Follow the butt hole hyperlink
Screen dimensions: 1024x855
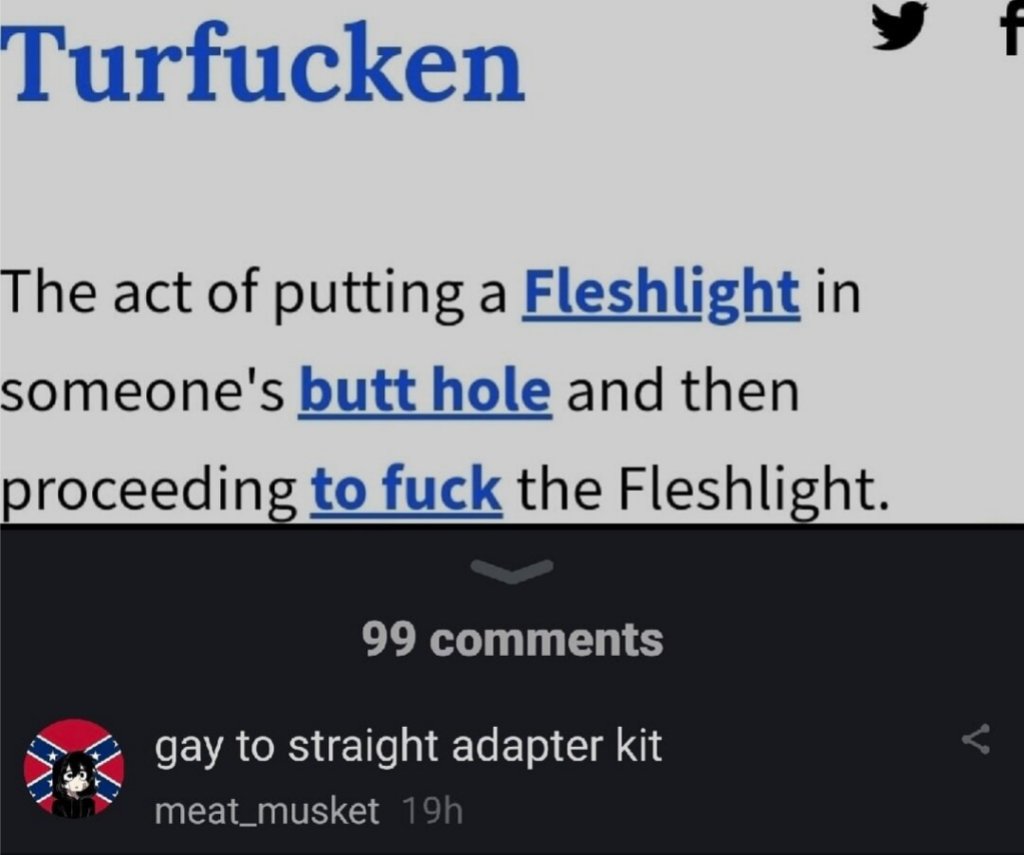point(425,393)
